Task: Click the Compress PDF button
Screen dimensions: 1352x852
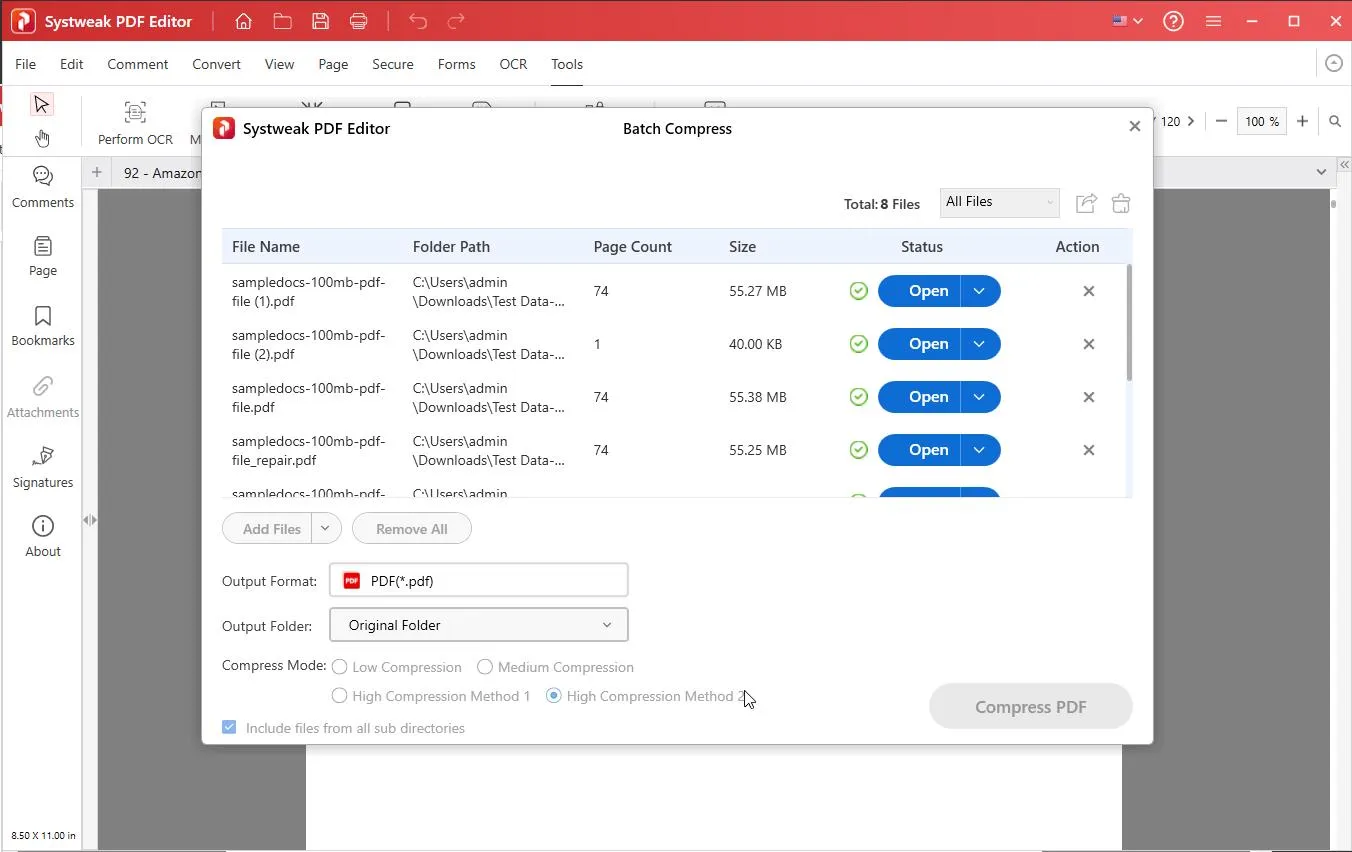Action: tap(1030, 707)
